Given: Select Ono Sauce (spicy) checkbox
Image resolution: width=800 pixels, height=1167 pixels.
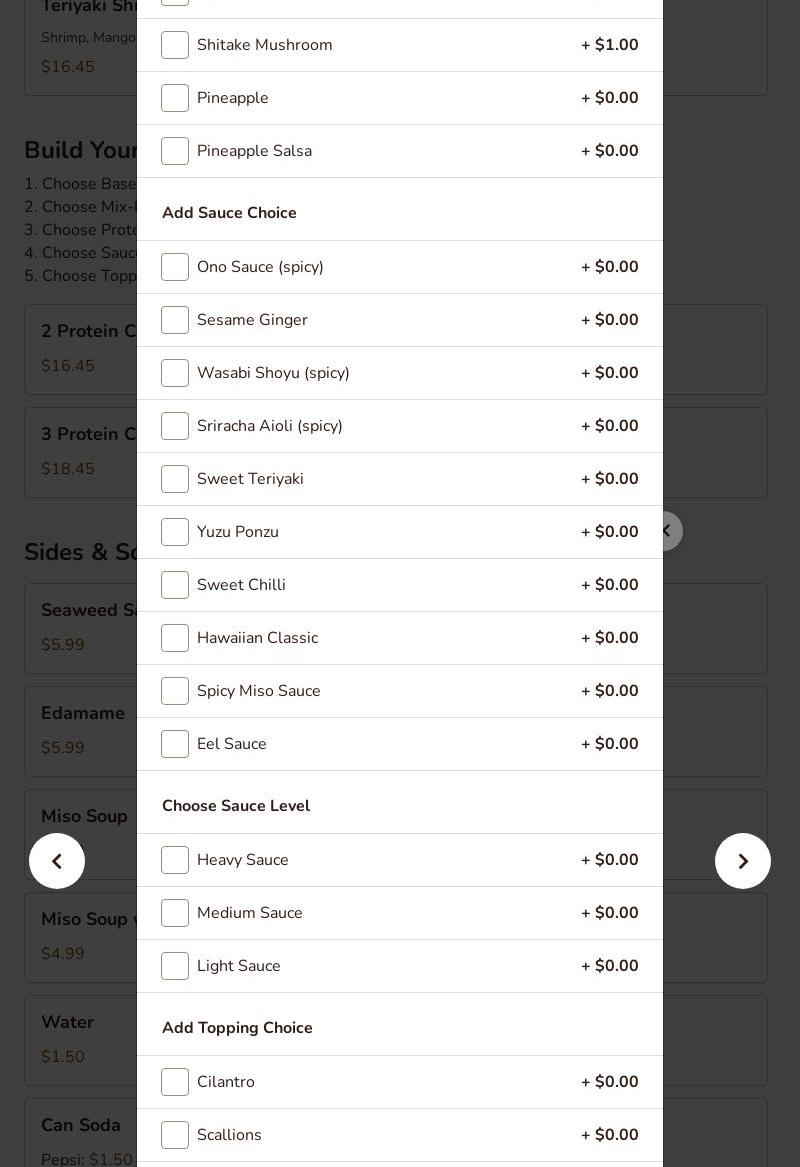Looking at the screenshot, I should [x=175, y=267].
